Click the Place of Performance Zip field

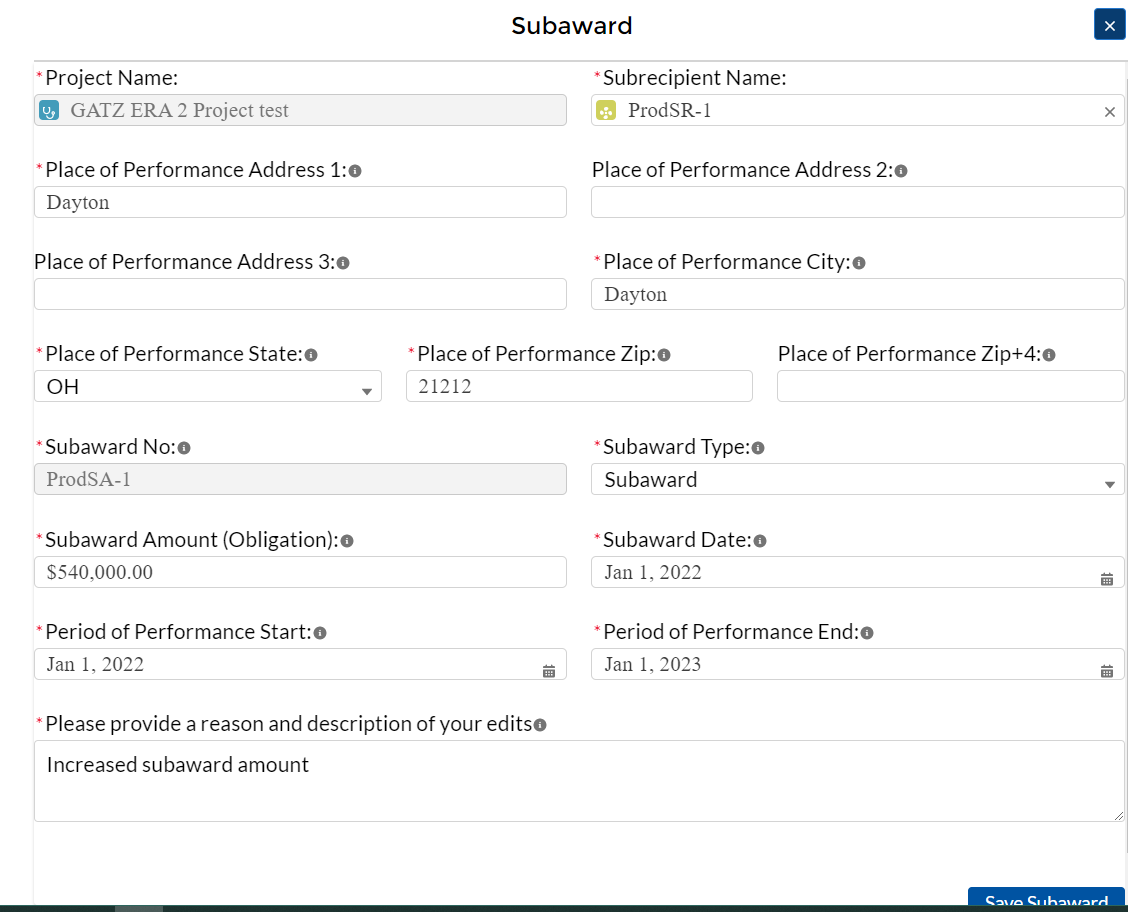(x=579, y=386)
